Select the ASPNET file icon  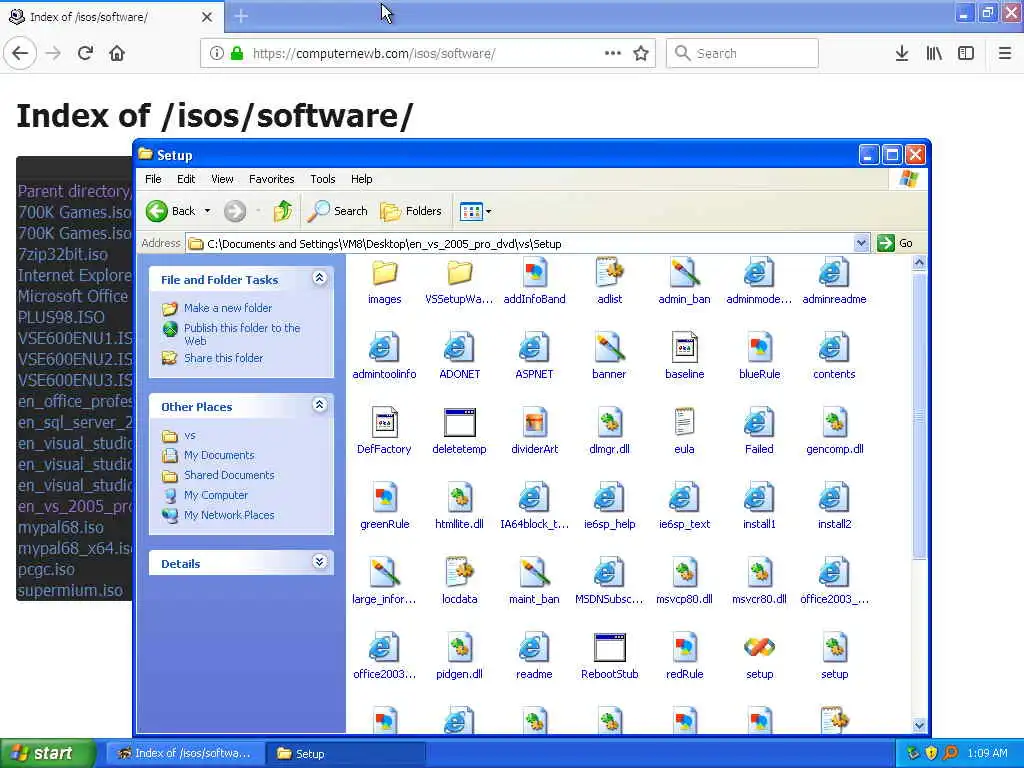click(534, 347)
